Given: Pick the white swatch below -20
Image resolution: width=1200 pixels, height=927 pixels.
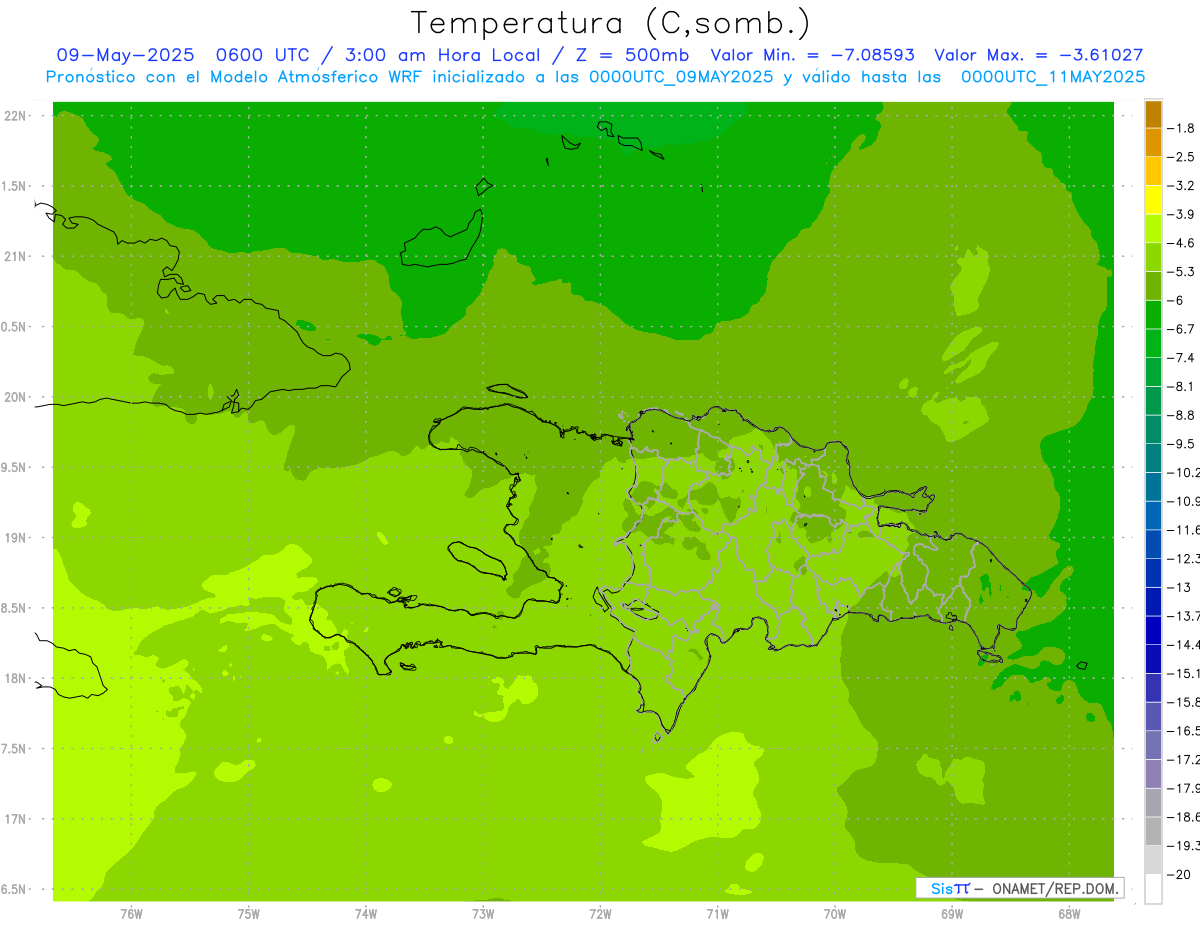Looking at the screenshot, I should tap(1153, 889).
